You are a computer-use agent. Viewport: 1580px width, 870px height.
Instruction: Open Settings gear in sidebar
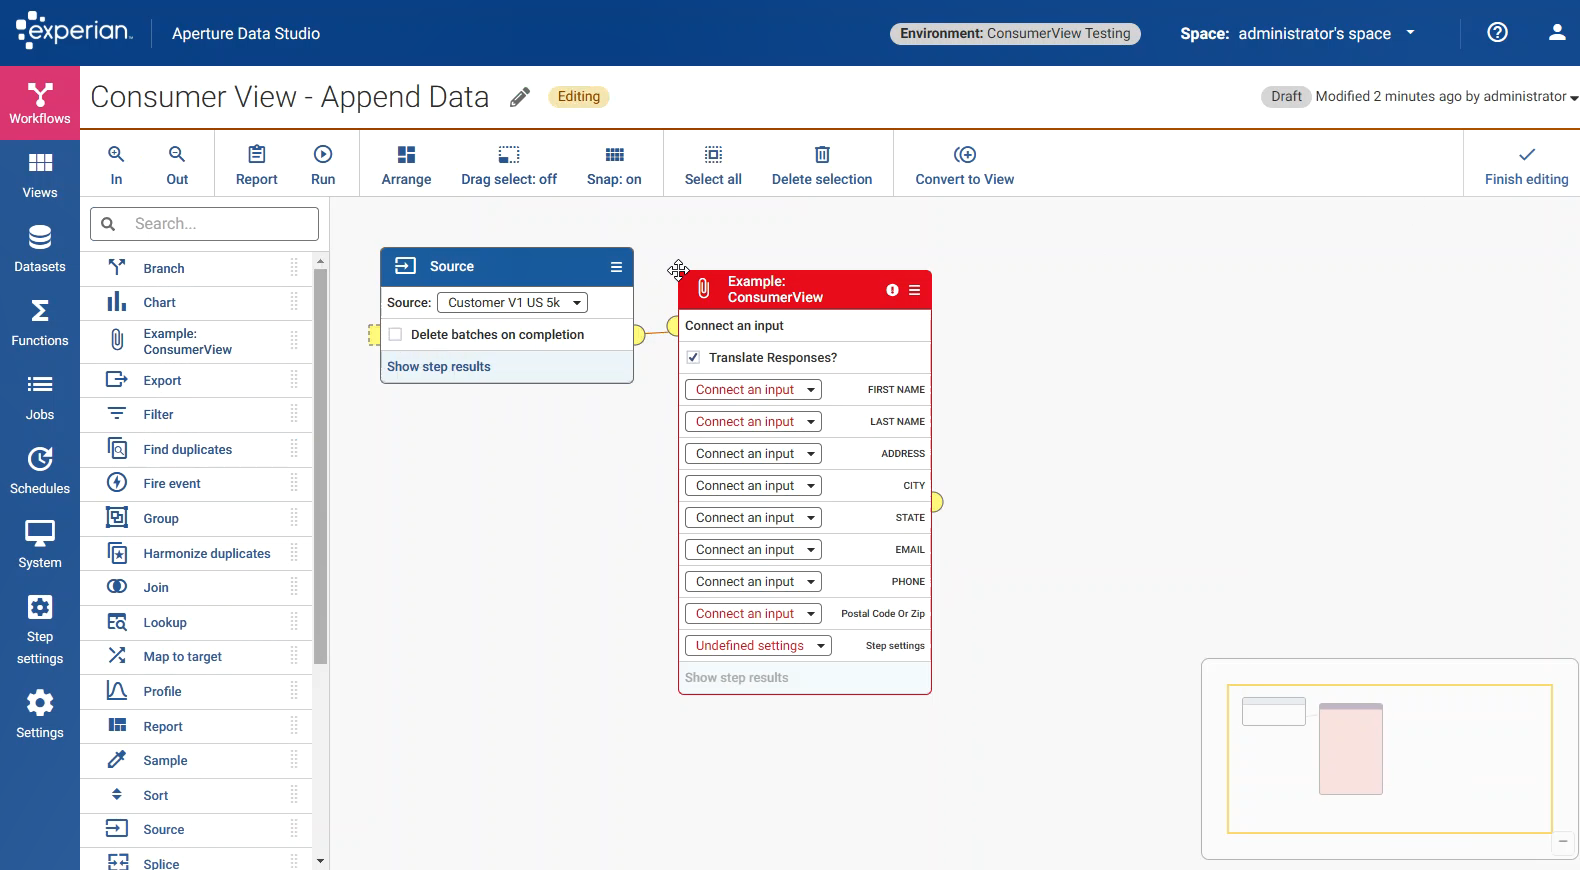[x=40, y=715]
